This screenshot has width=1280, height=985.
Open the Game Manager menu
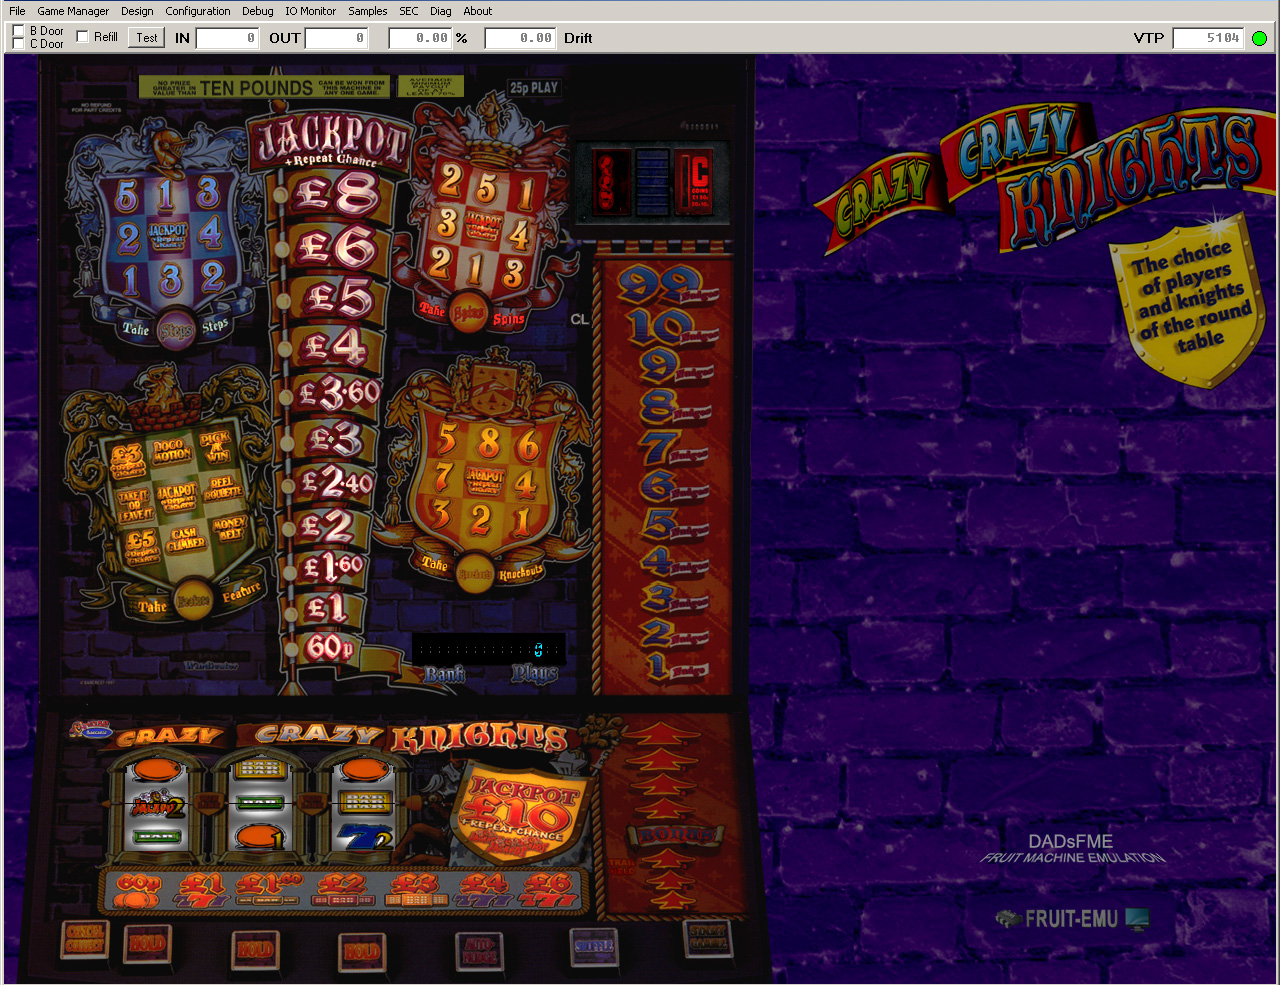coord(73,11)
